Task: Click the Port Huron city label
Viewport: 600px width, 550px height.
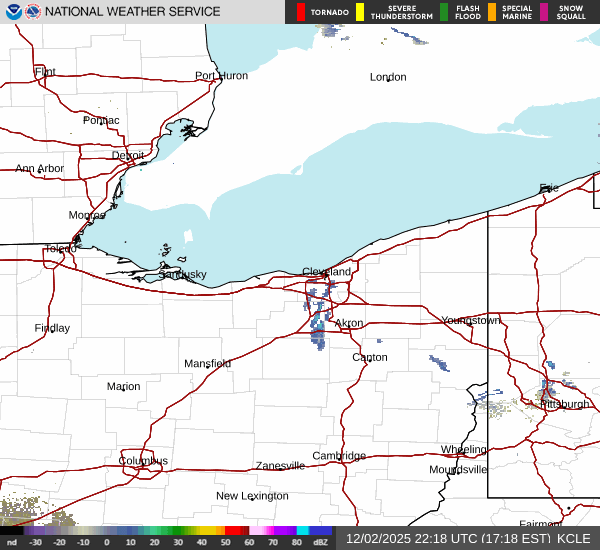Action: (221, 76)
